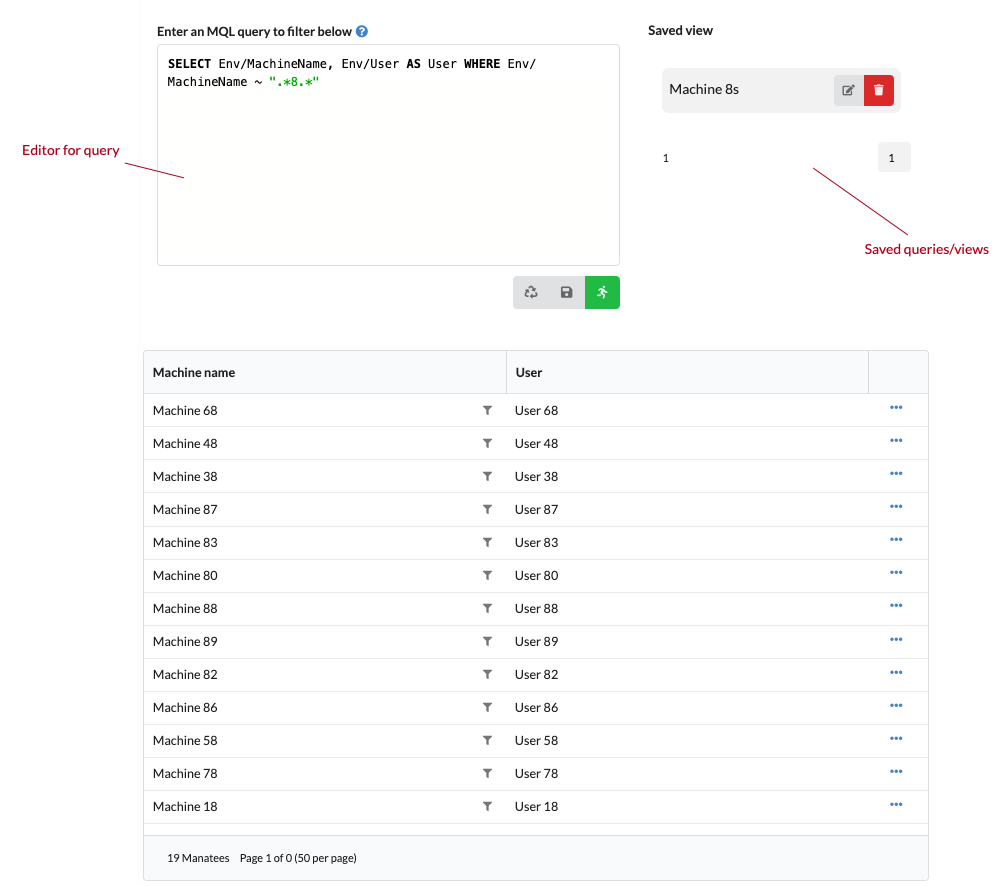Open the more options menu for User 68
Viewport: 998px width, 886px height.
[x=896, y=408]
